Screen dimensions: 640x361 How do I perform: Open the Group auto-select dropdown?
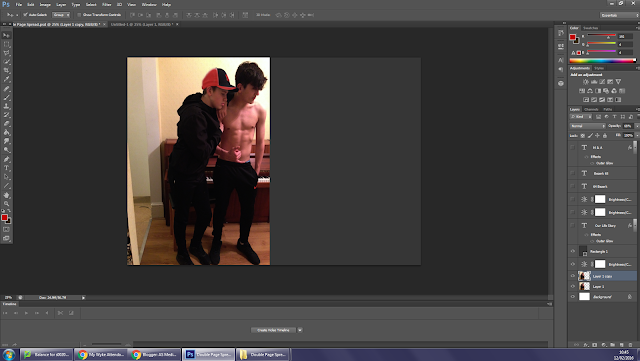(61, 15)
